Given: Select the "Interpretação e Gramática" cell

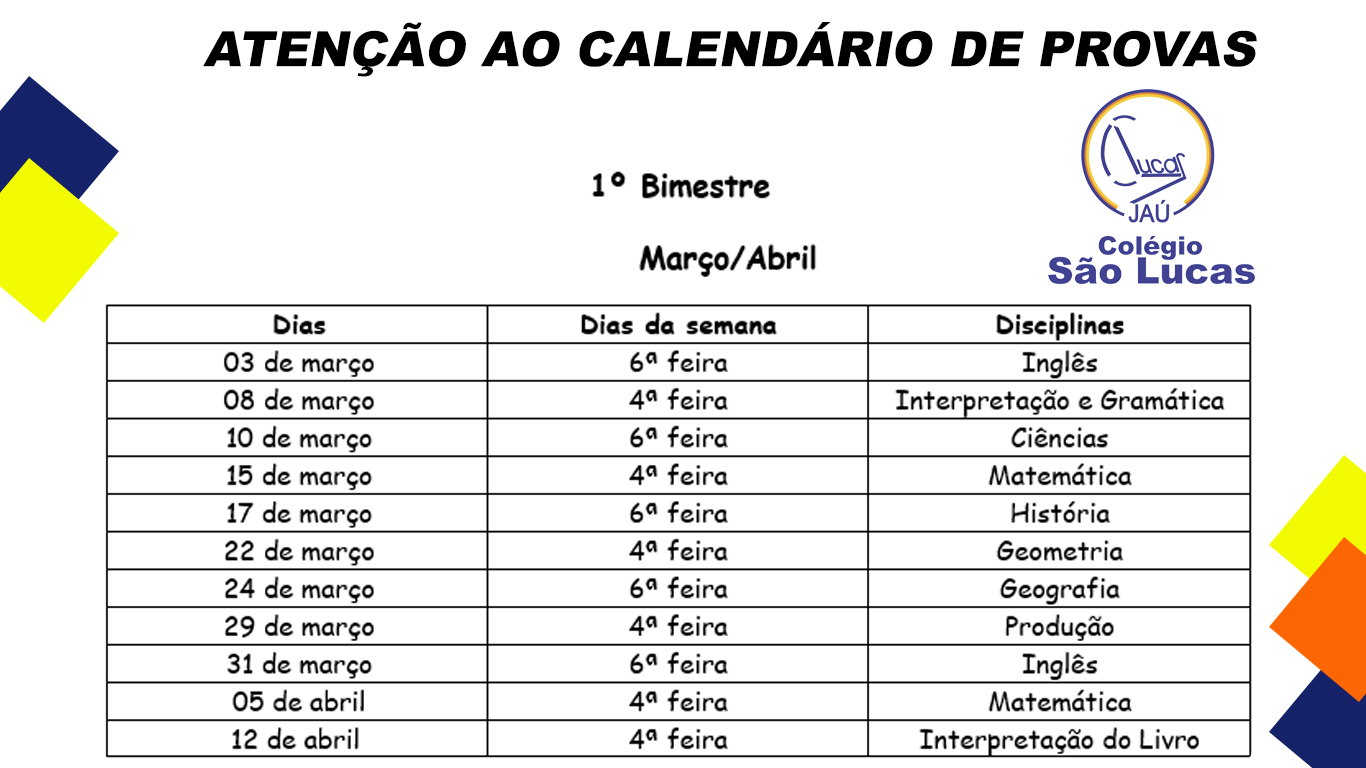Looking at the screenshot, I should [x=1059, y=401].
